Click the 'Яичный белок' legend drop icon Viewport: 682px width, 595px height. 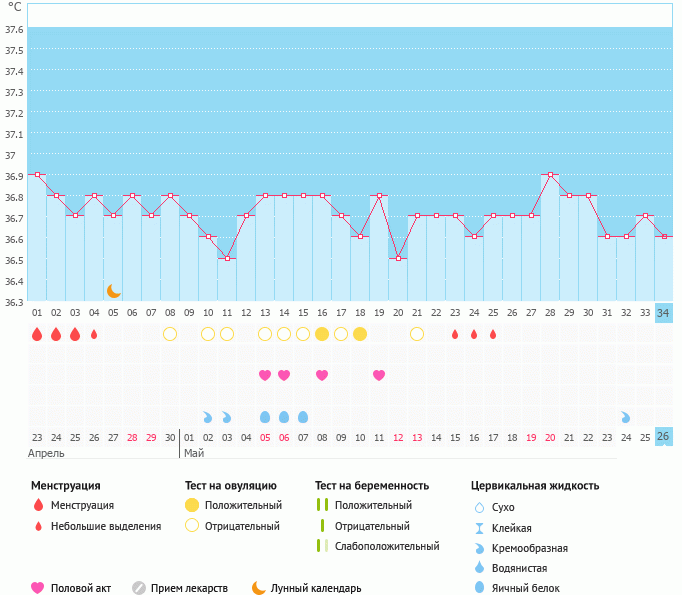pyautogui.click(x=479, y=588)
